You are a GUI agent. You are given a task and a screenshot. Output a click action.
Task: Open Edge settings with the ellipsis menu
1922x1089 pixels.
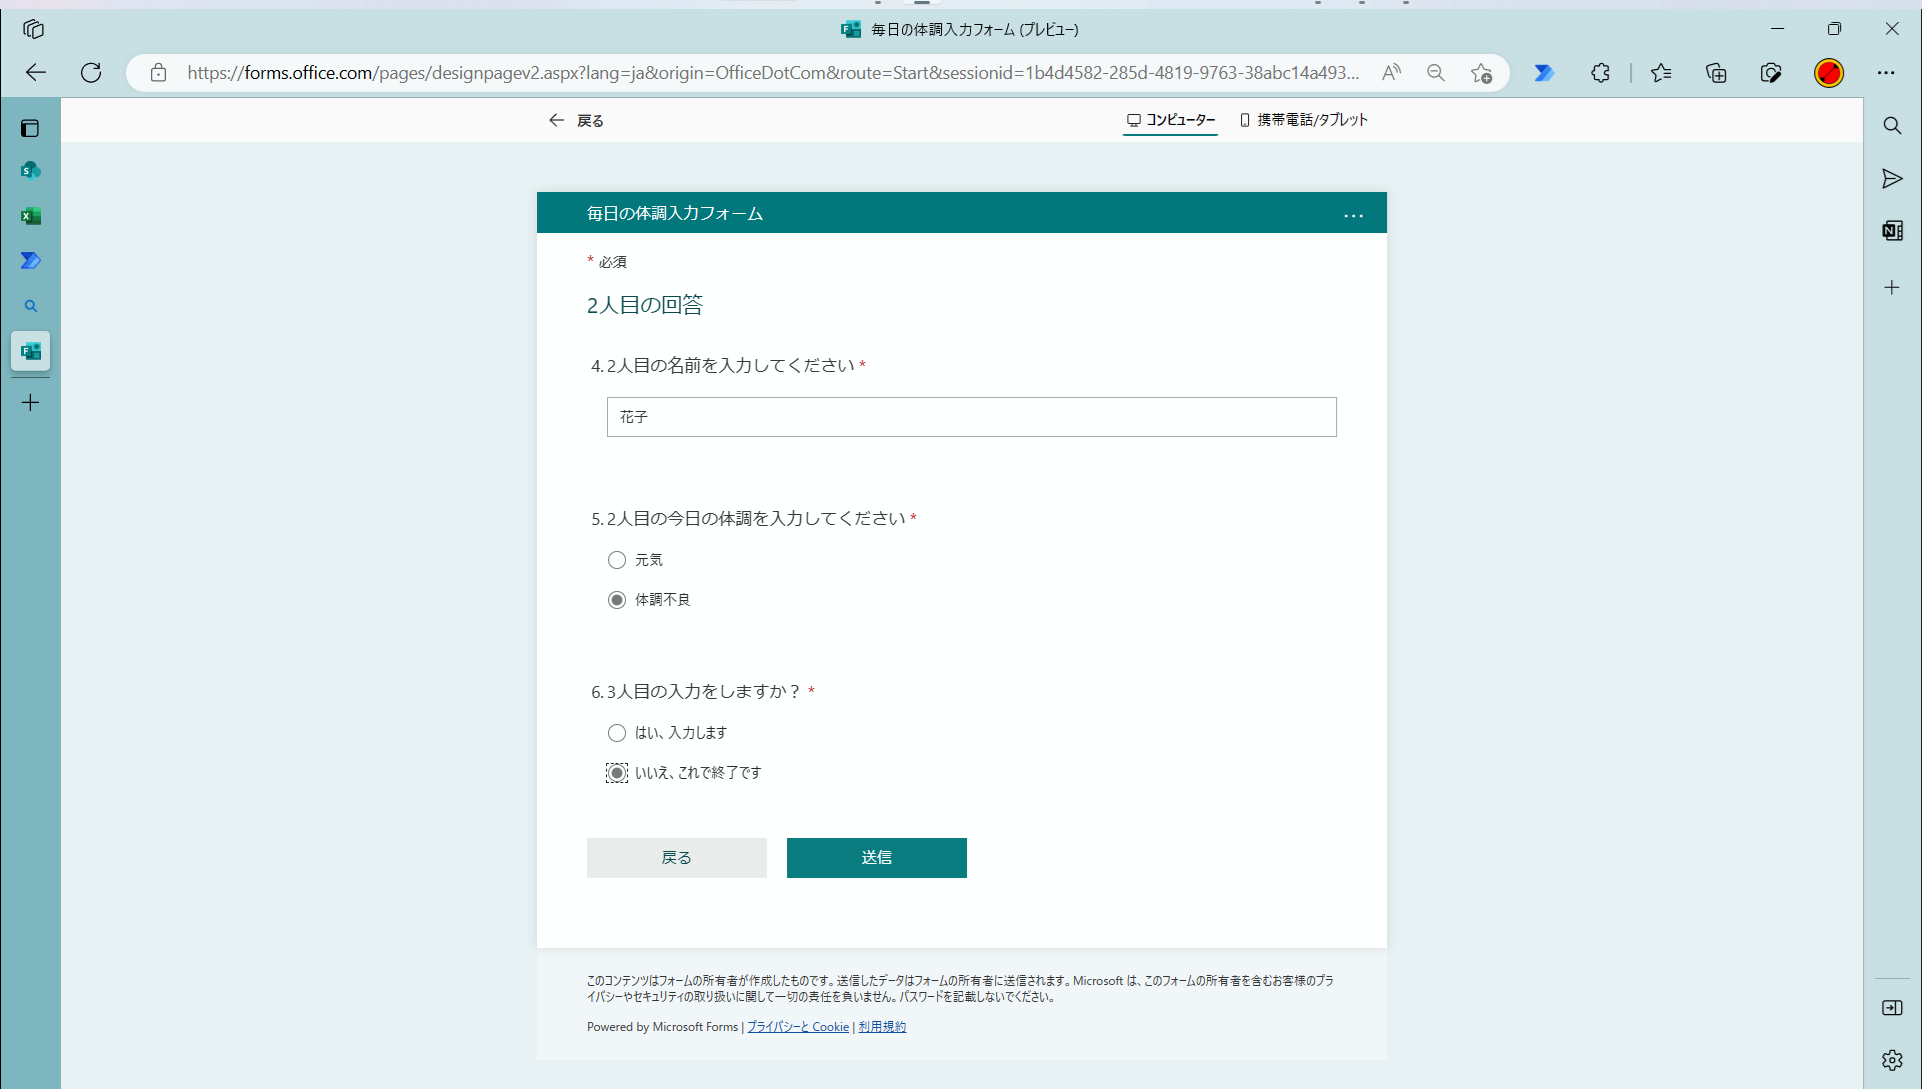[x=1888, y=73]
